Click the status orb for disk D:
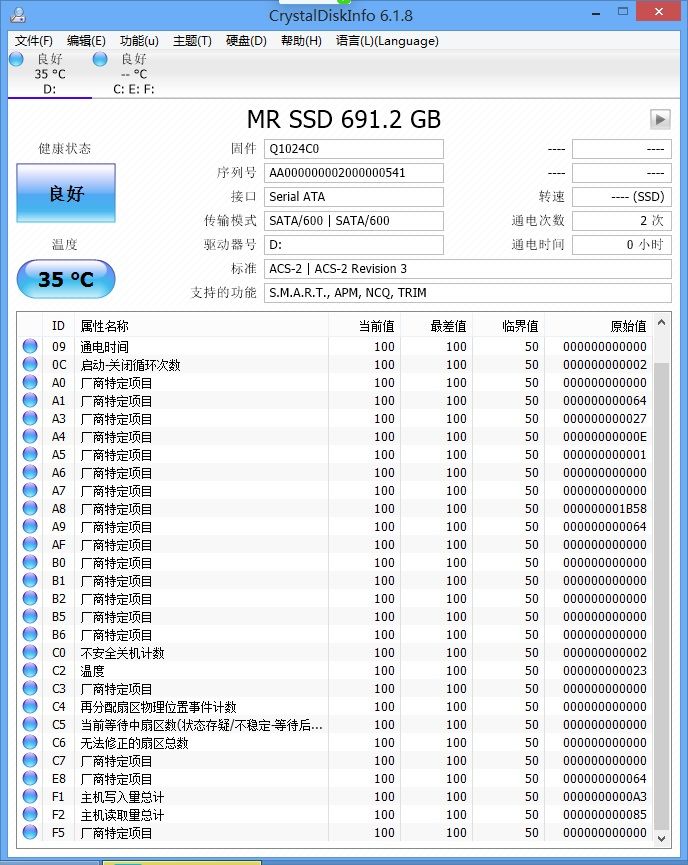Viewport: 688px width, 865px height. [x=16, y=59]
